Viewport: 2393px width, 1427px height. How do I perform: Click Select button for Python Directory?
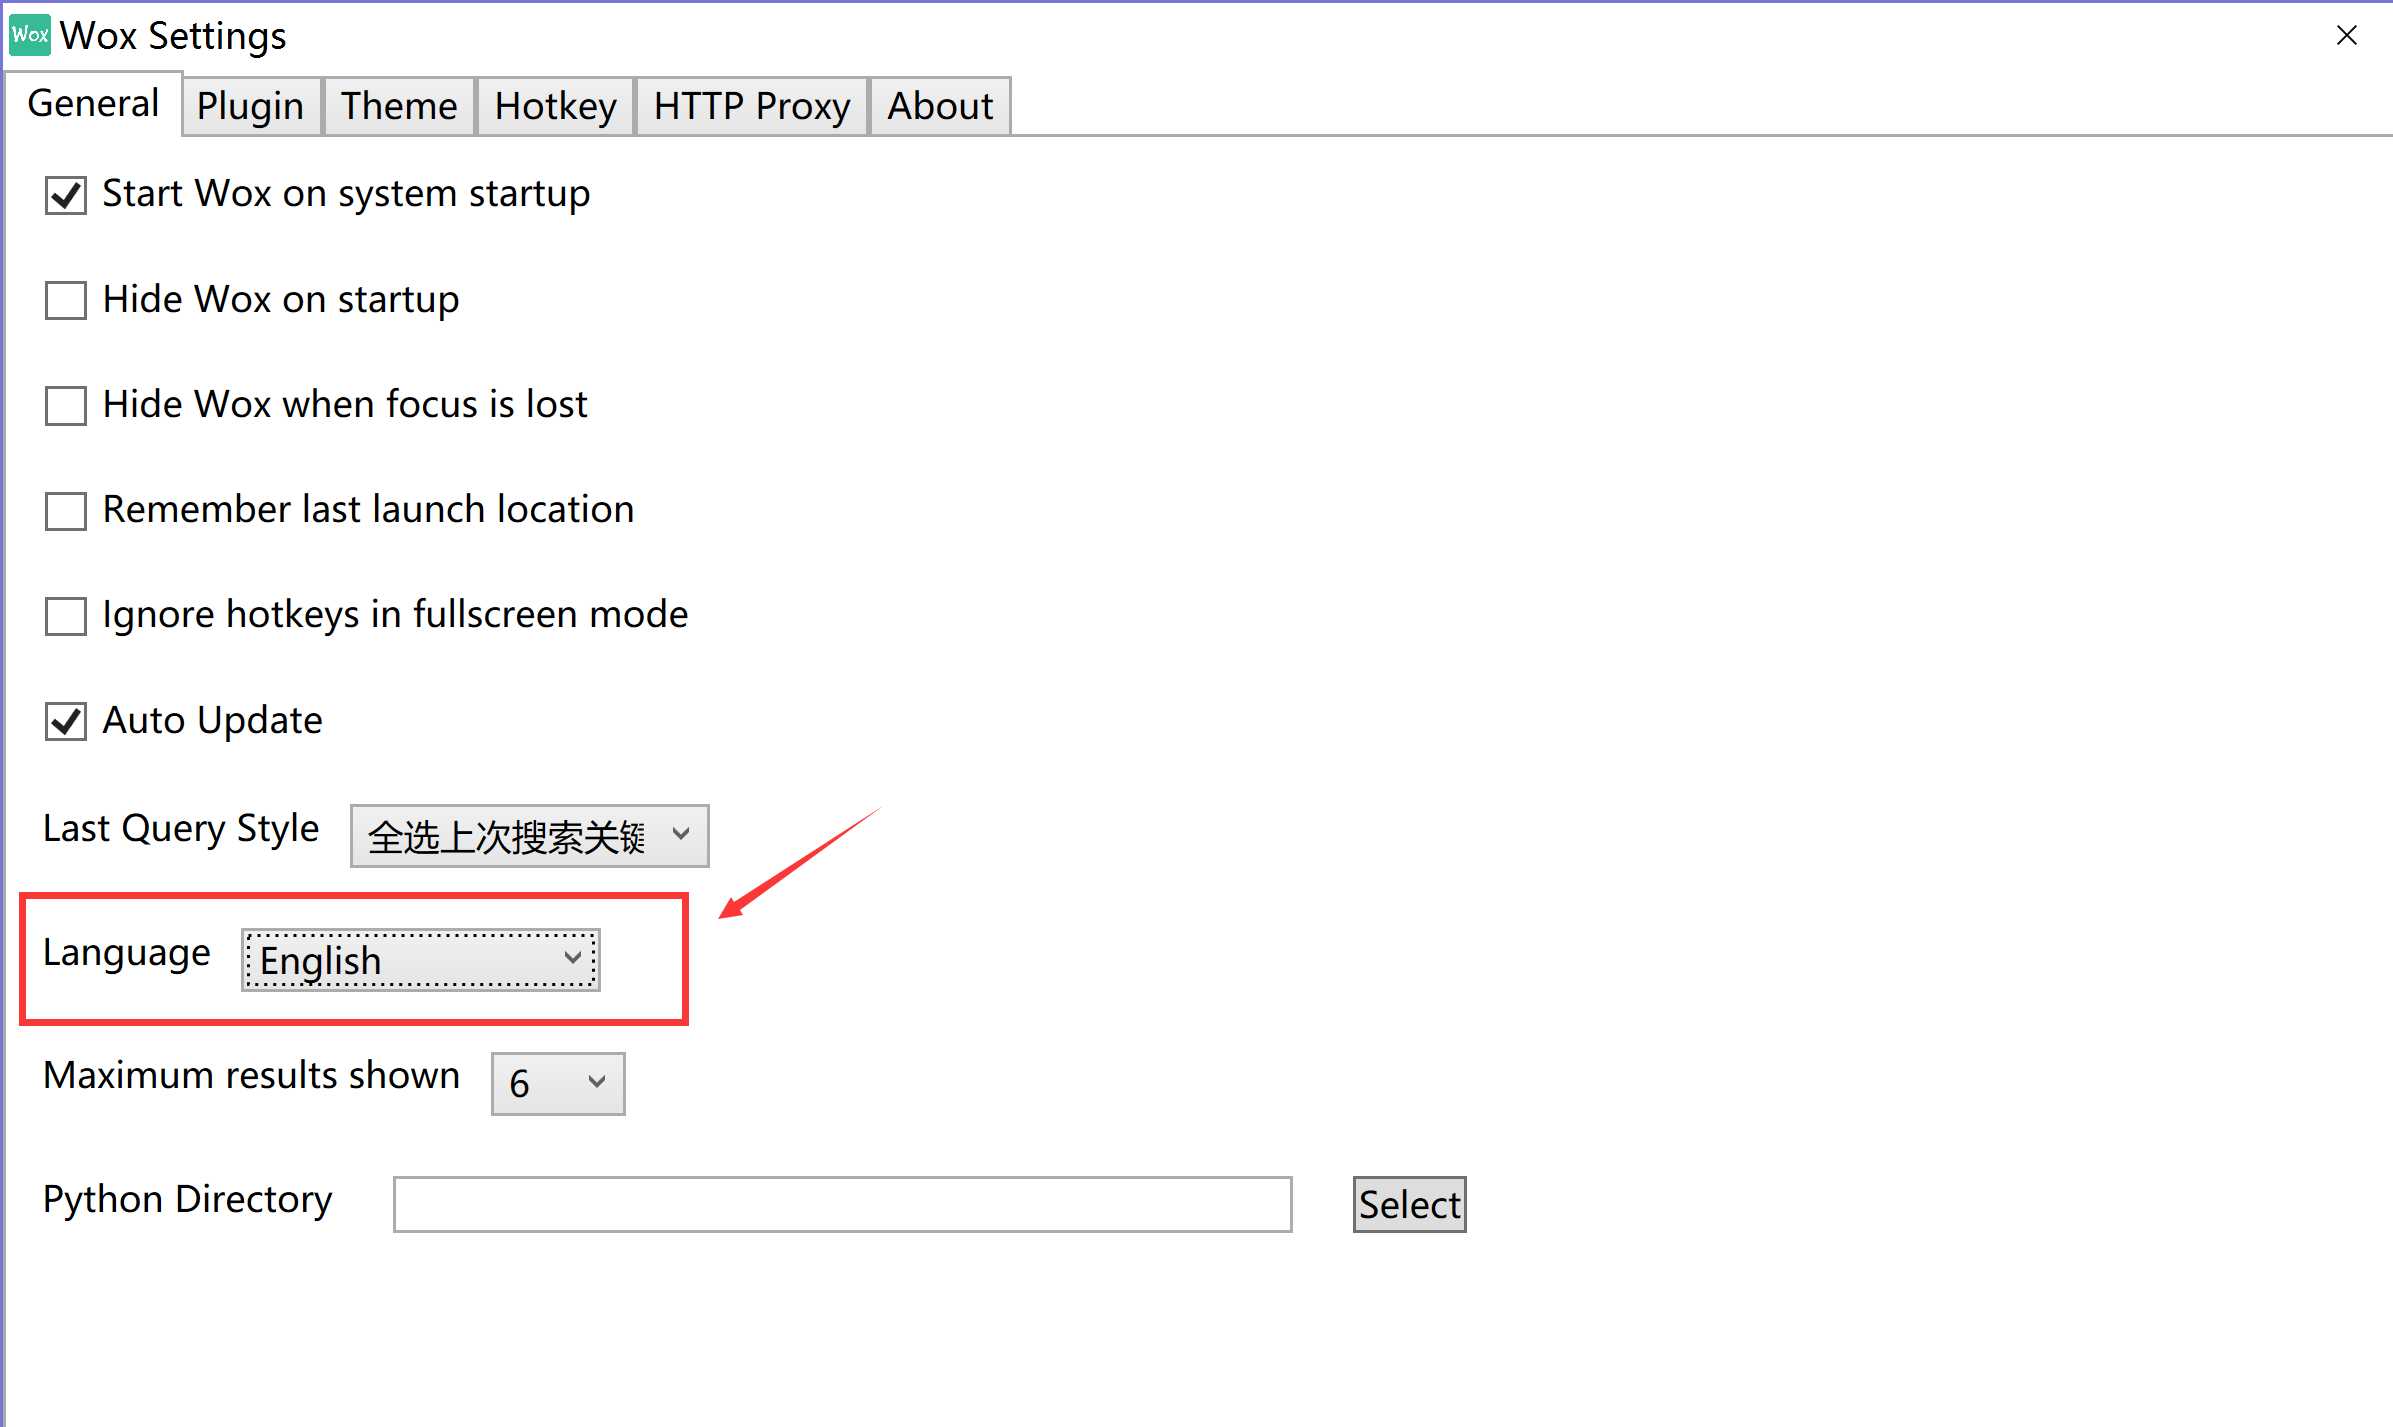coord(1409,1205)
